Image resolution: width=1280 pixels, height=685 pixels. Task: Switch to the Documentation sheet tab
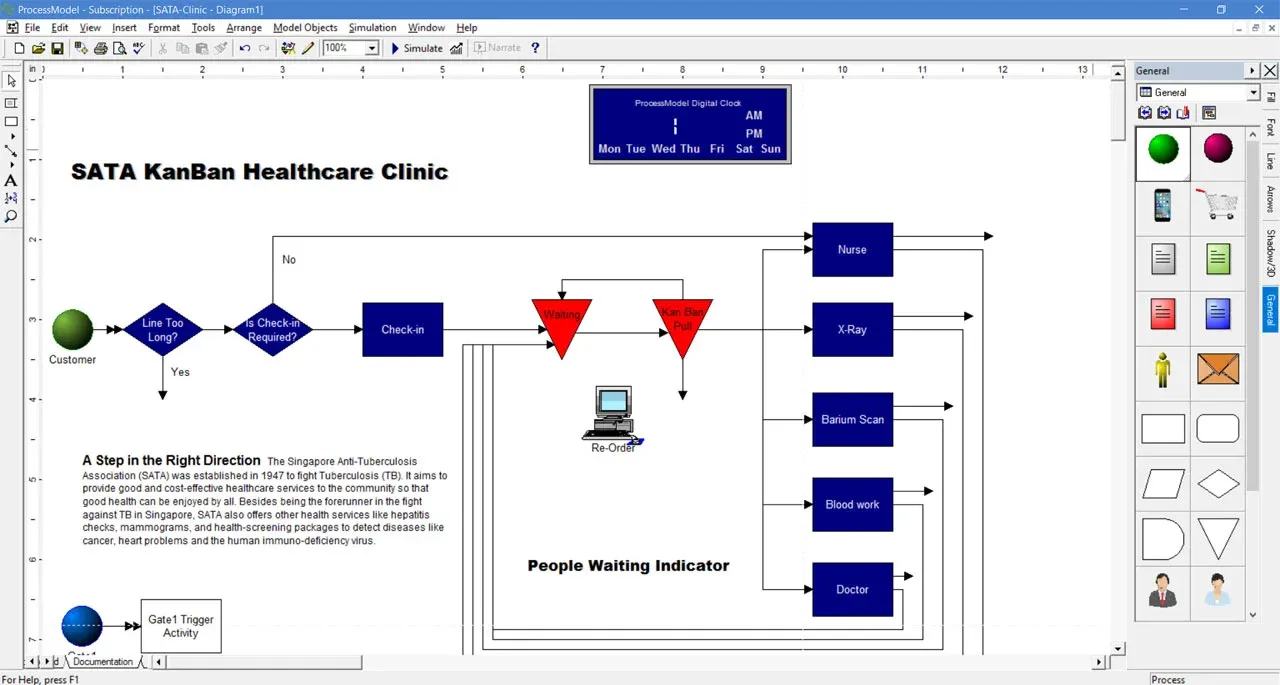[x=103, y=662]
